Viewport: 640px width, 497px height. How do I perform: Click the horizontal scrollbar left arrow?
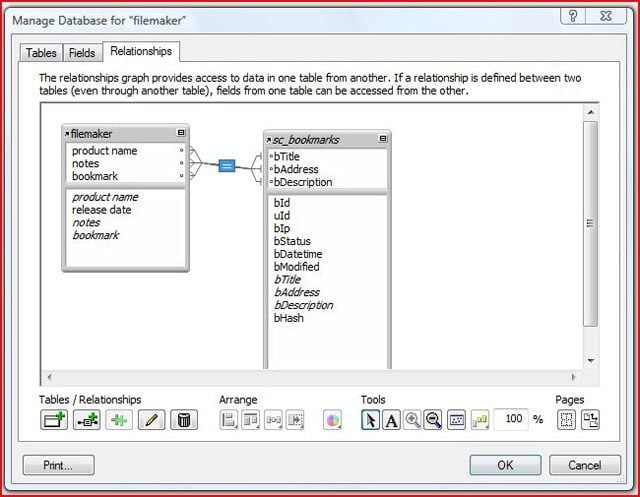(49, 377)
